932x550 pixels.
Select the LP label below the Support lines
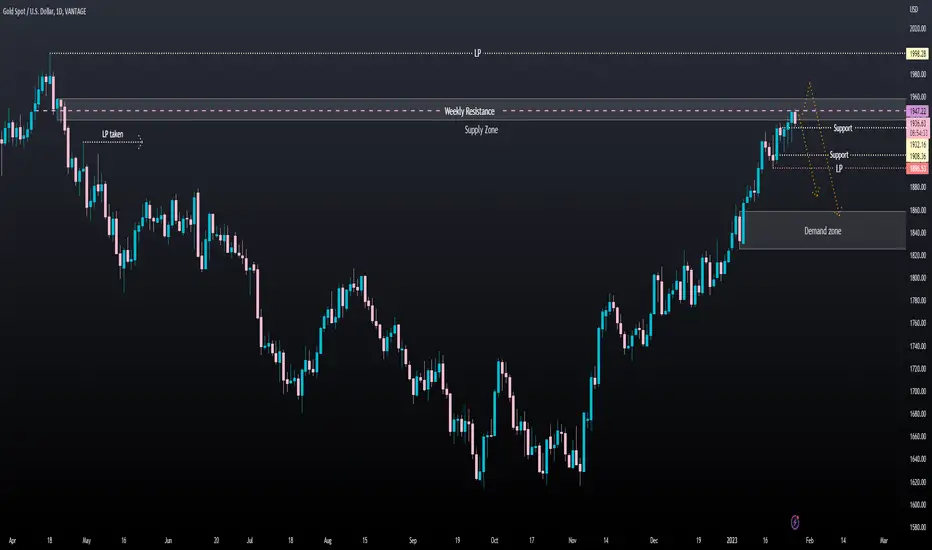tap(839, 168)
